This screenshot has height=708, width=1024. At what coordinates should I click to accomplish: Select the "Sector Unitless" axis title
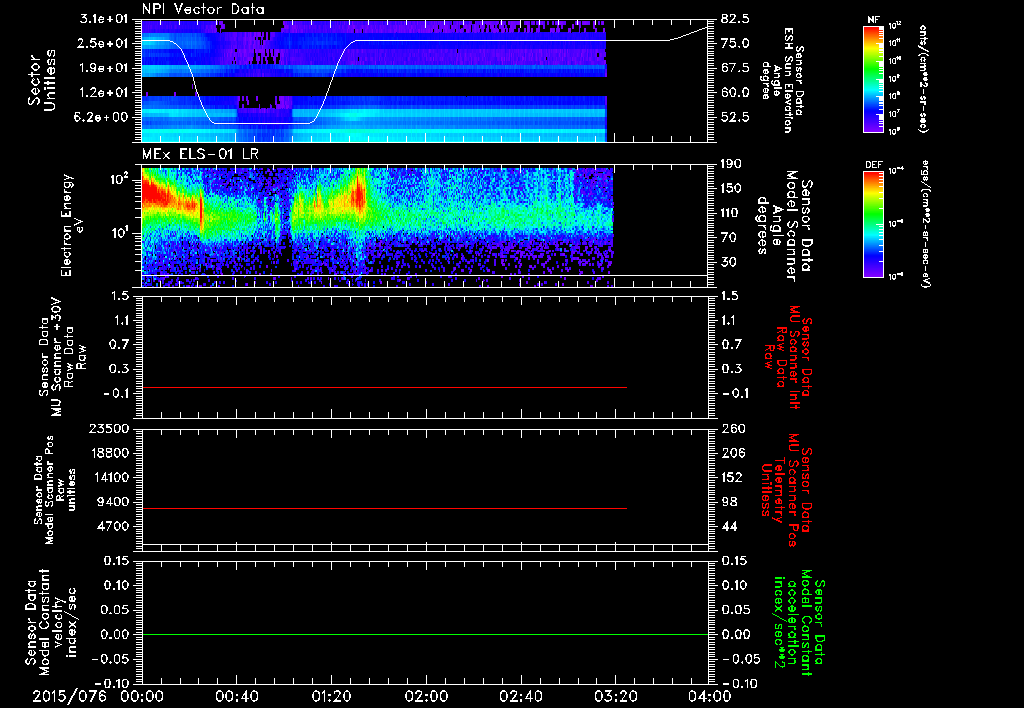tap(42, 80)
